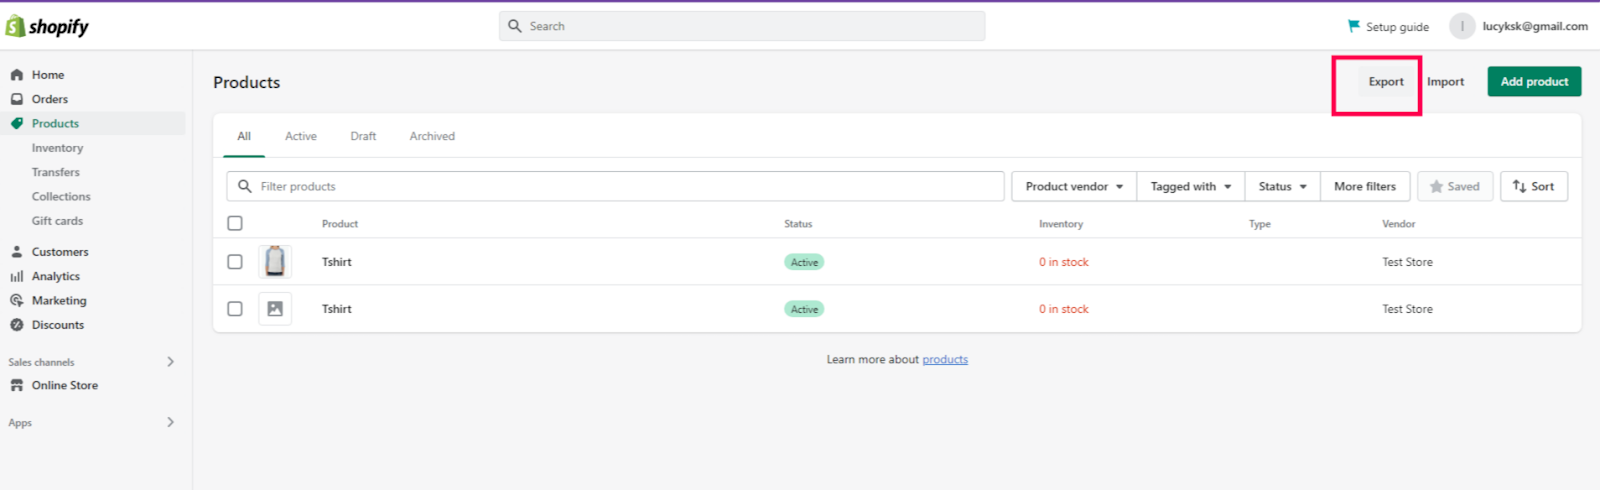
Task: Click second row's 0 in stock
Action: click(x=1063, y=309)
